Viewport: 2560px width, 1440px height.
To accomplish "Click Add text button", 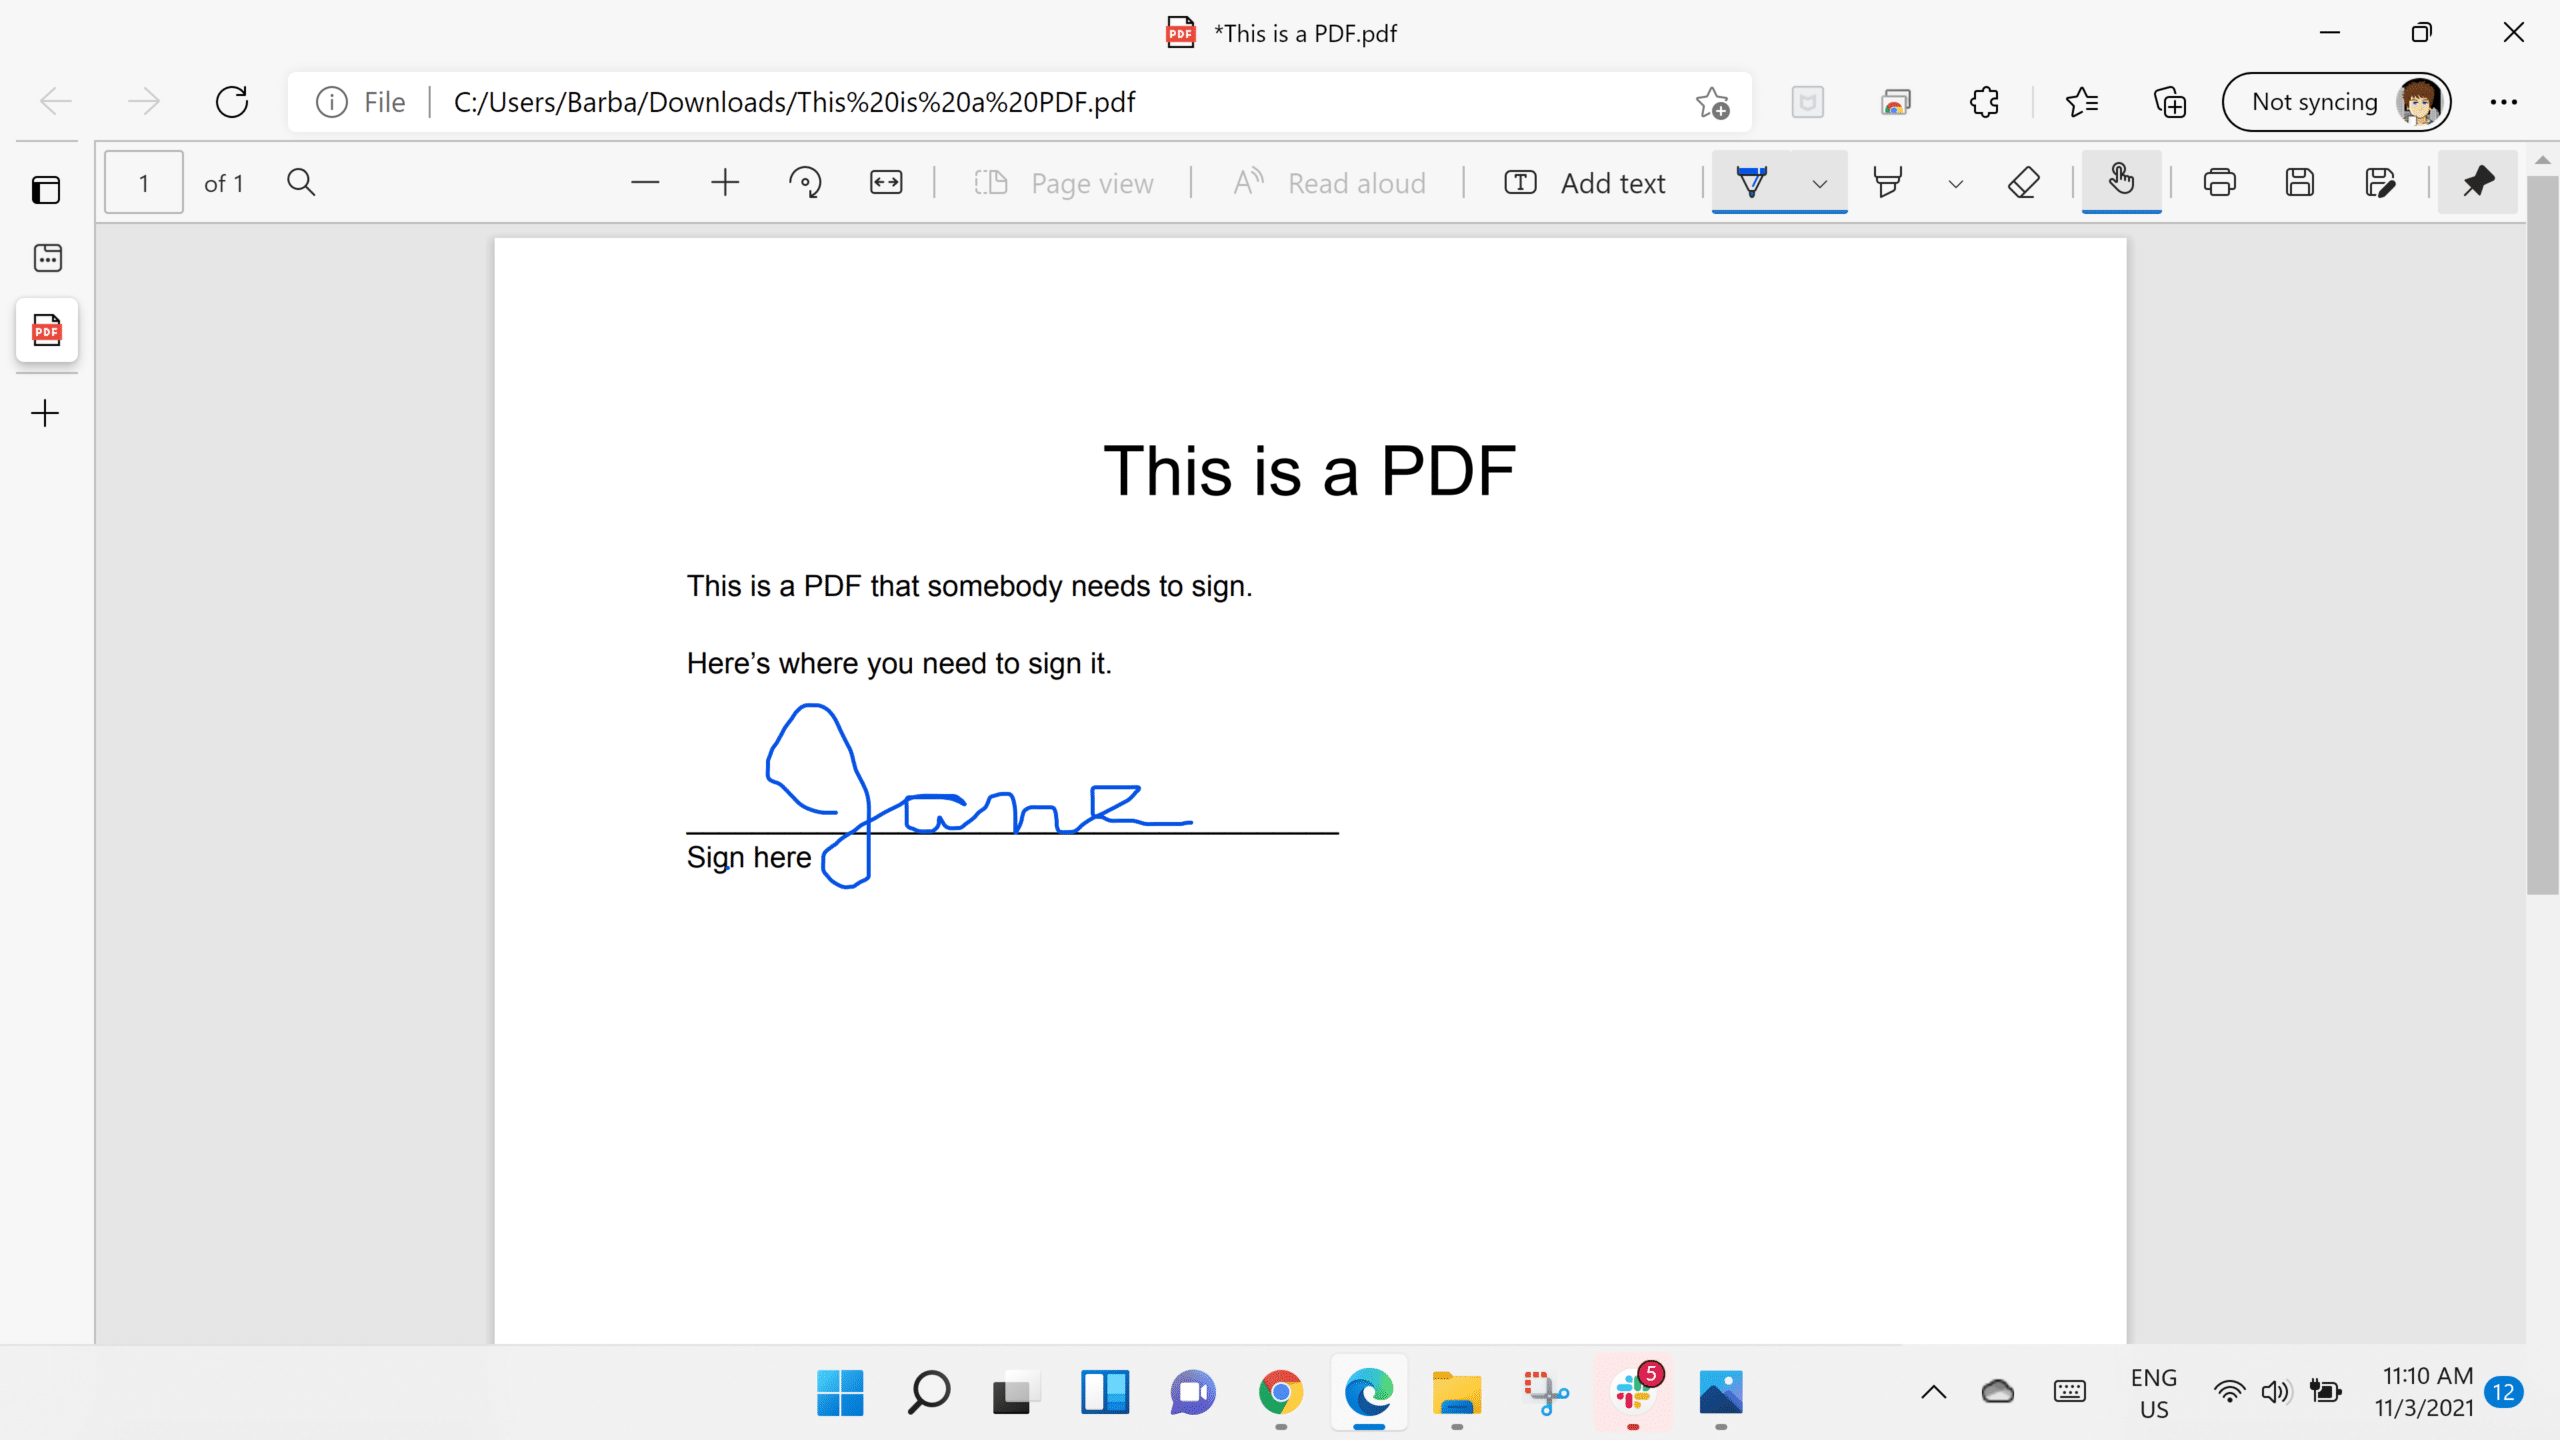I will tap(1585, 183).
